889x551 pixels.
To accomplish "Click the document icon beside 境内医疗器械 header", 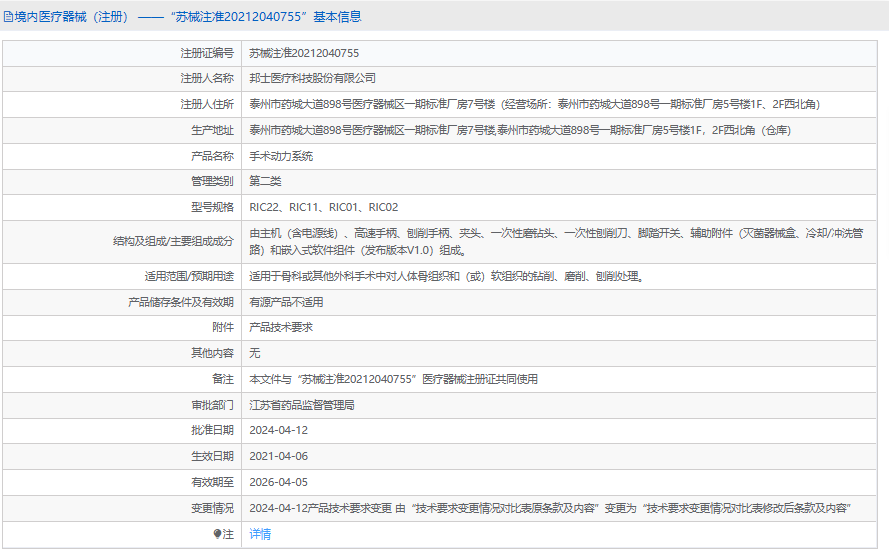I will [x=9, y=17].
